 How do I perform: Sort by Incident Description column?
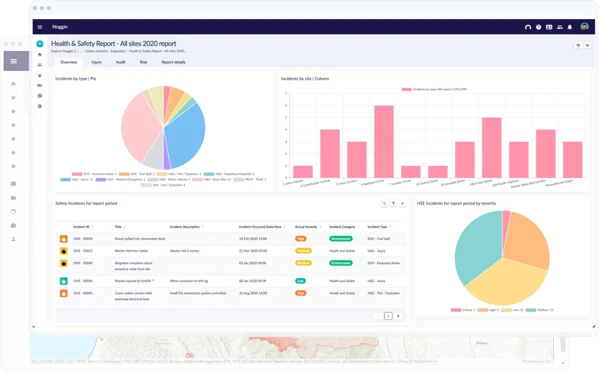tap(186, 227)
